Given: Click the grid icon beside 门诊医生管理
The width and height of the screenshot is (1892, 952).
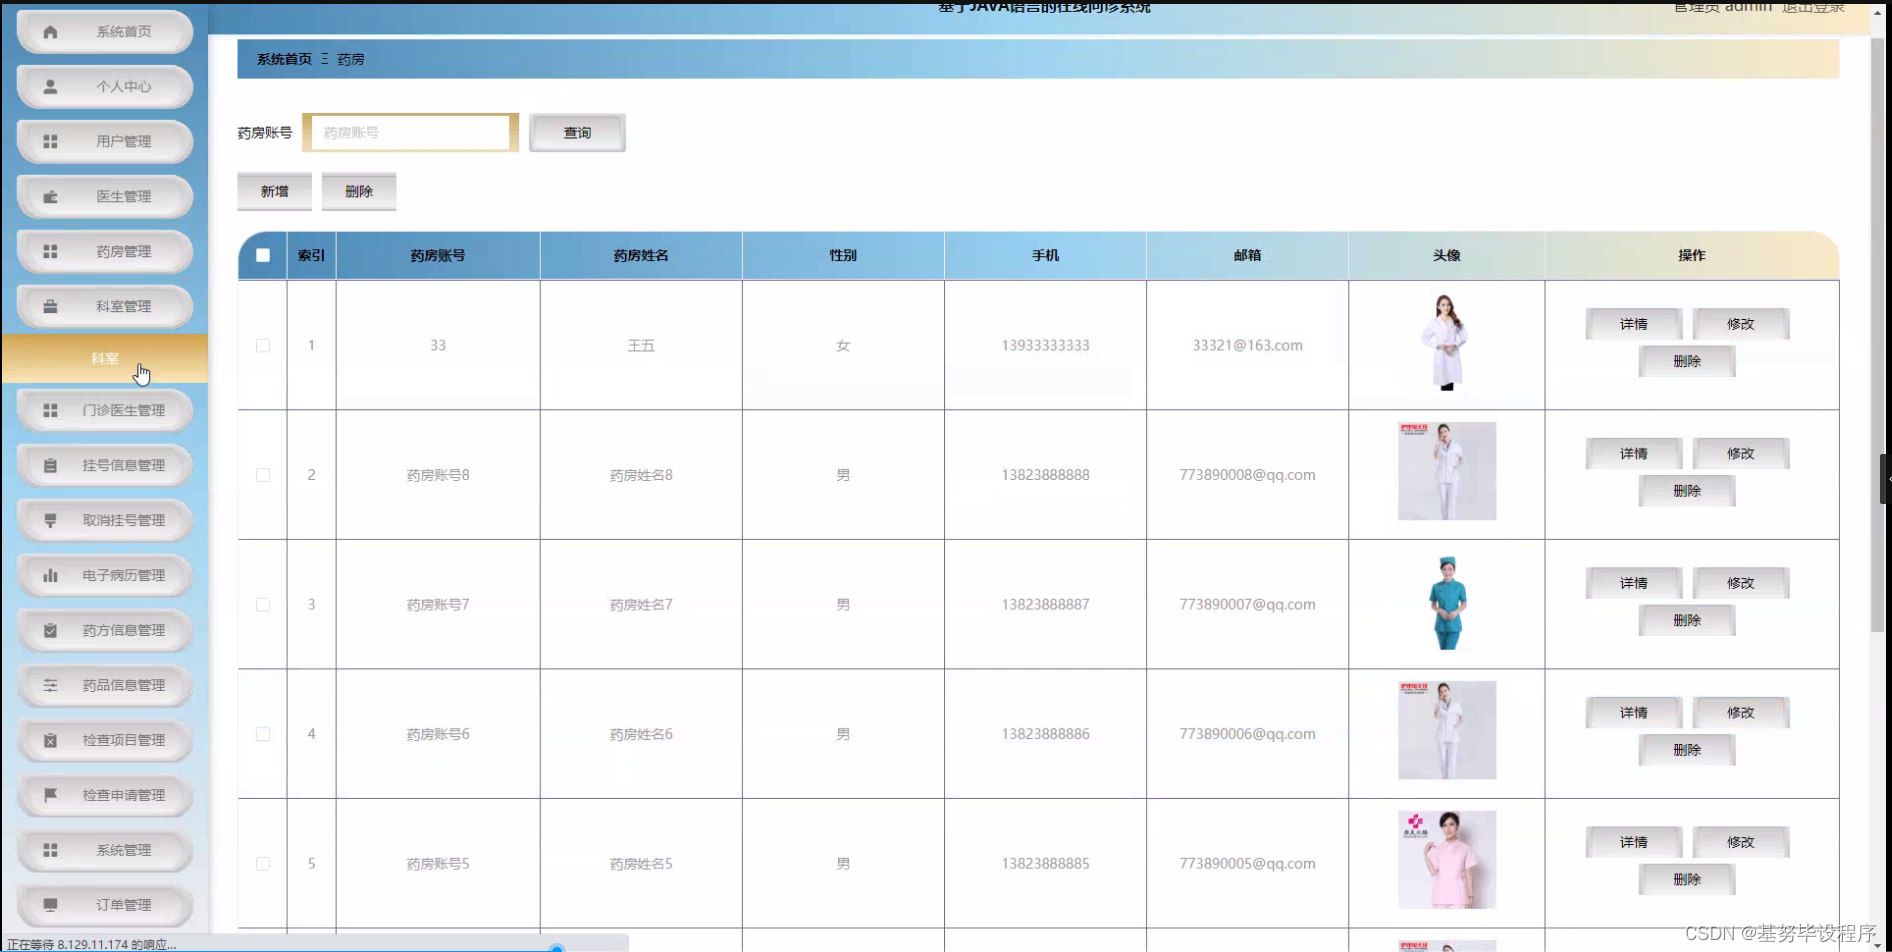Looking at the screenshot, I should pos(50,411).
